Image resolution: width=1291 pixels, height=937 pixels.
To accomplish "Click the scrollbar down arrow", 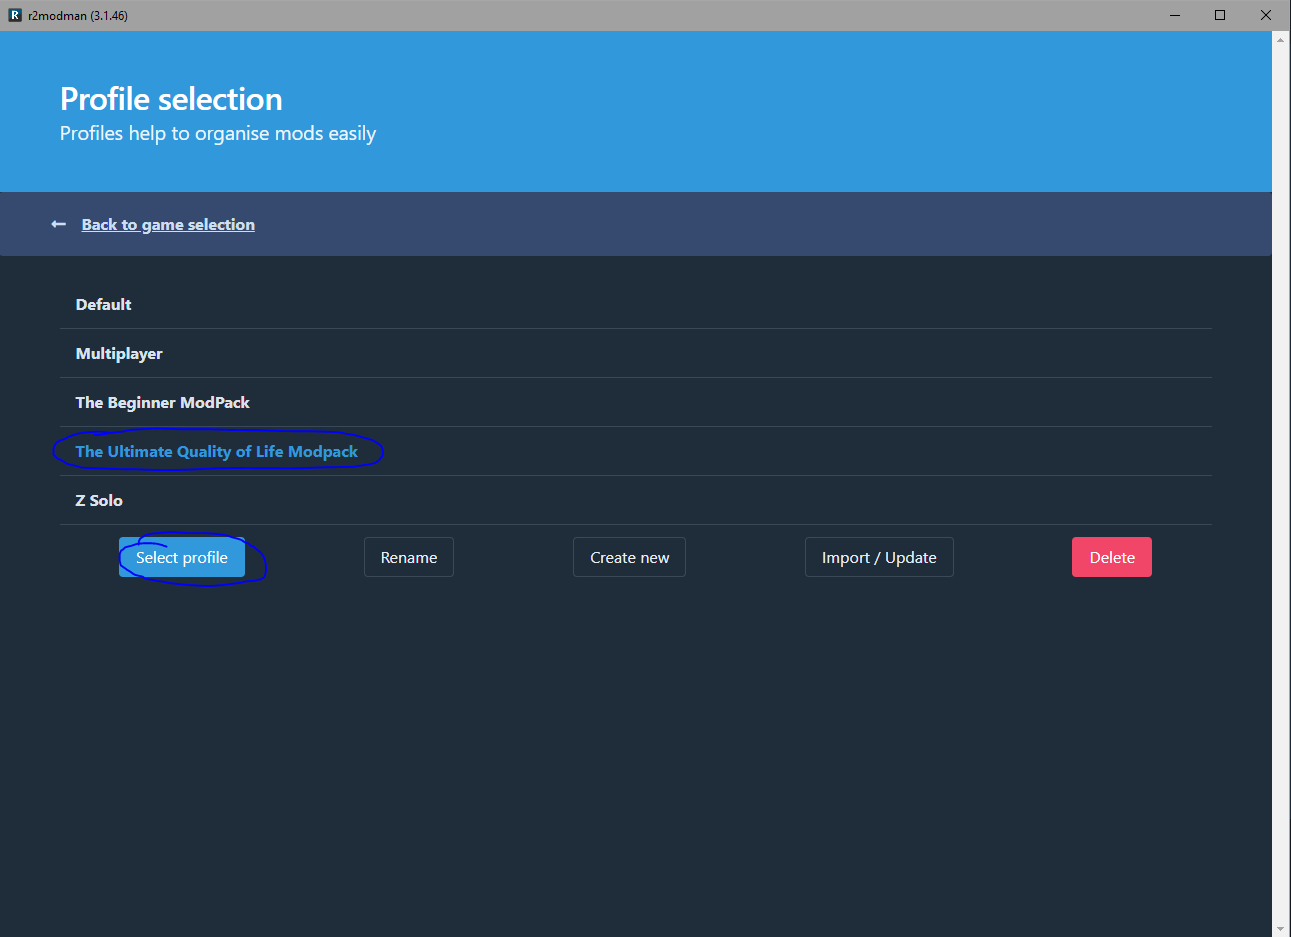I will coord(1281,928).
